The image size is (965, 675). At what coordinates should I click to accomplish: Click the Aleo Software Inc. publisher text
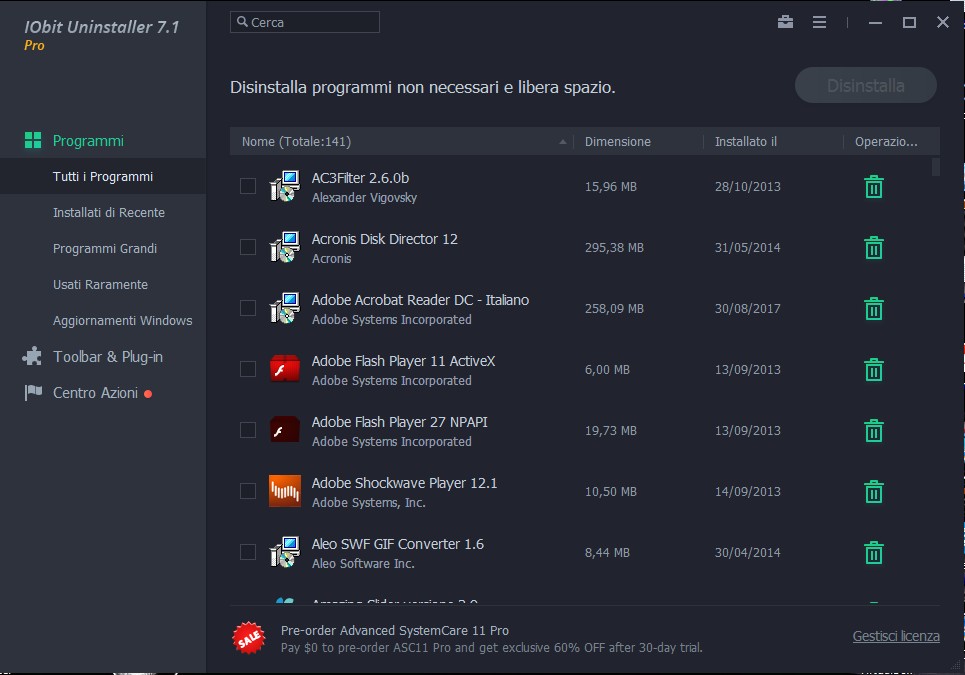pyautogui.click(x=363, y=564)
